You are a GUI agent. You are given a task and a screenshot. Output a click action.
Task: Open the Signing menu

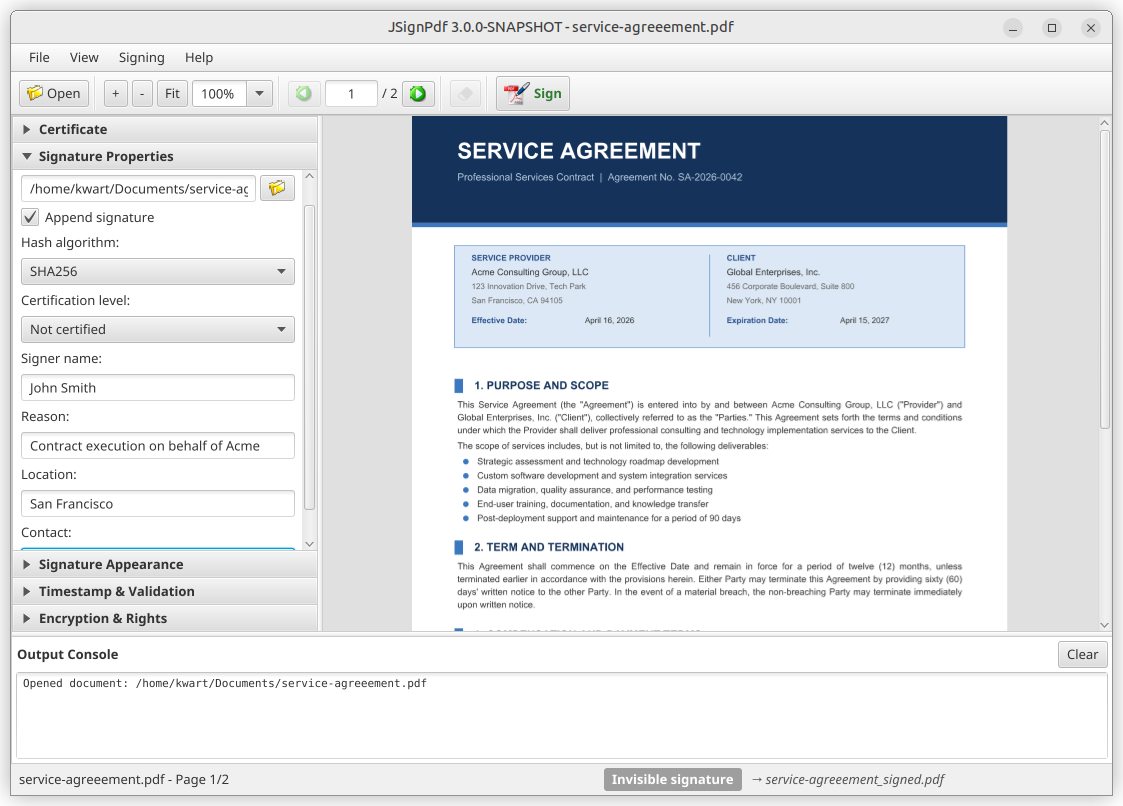click(141, 57)
